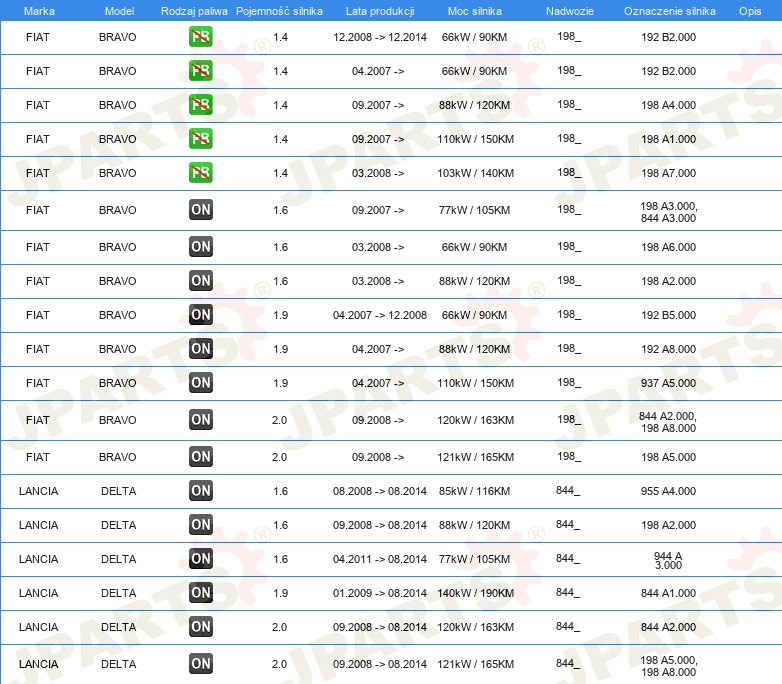Select body code 844_ in the 955 A4.000 row

click(x=568, y=490)
